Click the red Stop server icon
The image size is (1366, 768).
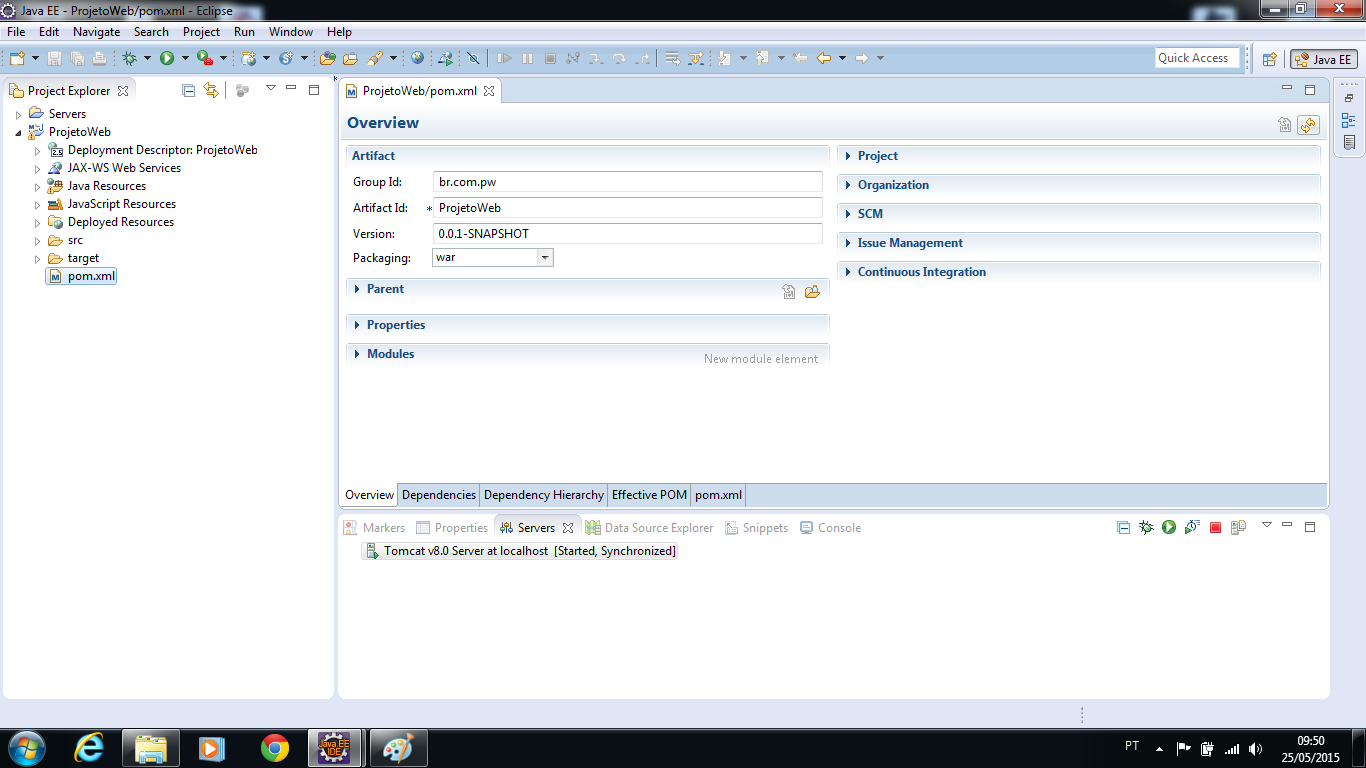1215,527
